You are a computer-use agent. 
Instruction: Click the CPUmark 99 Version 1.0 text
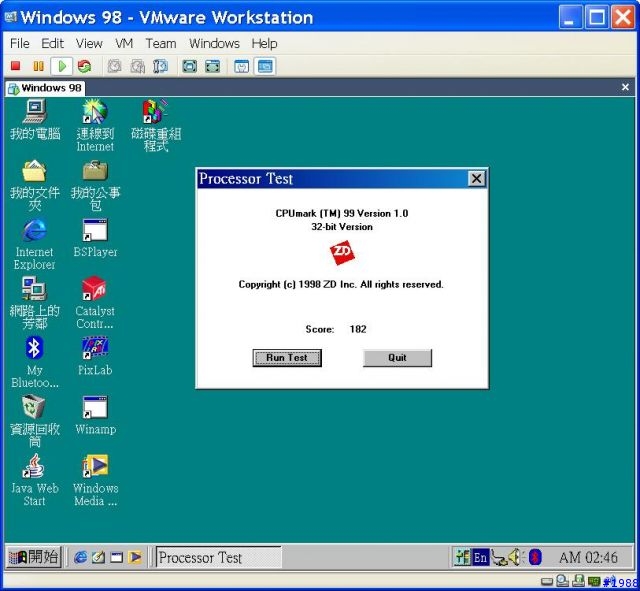(342, 213)
